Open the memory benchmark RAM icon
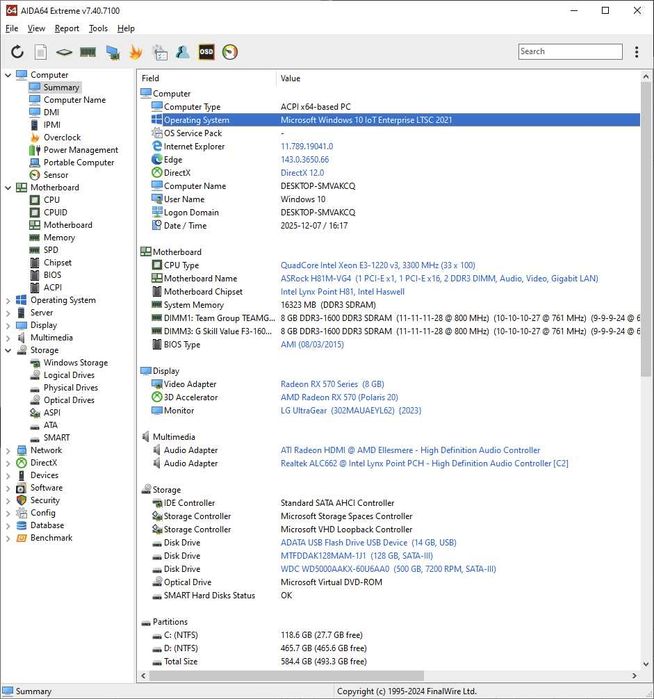The width and height of the screenshot is (654, 699). [88, 52]
